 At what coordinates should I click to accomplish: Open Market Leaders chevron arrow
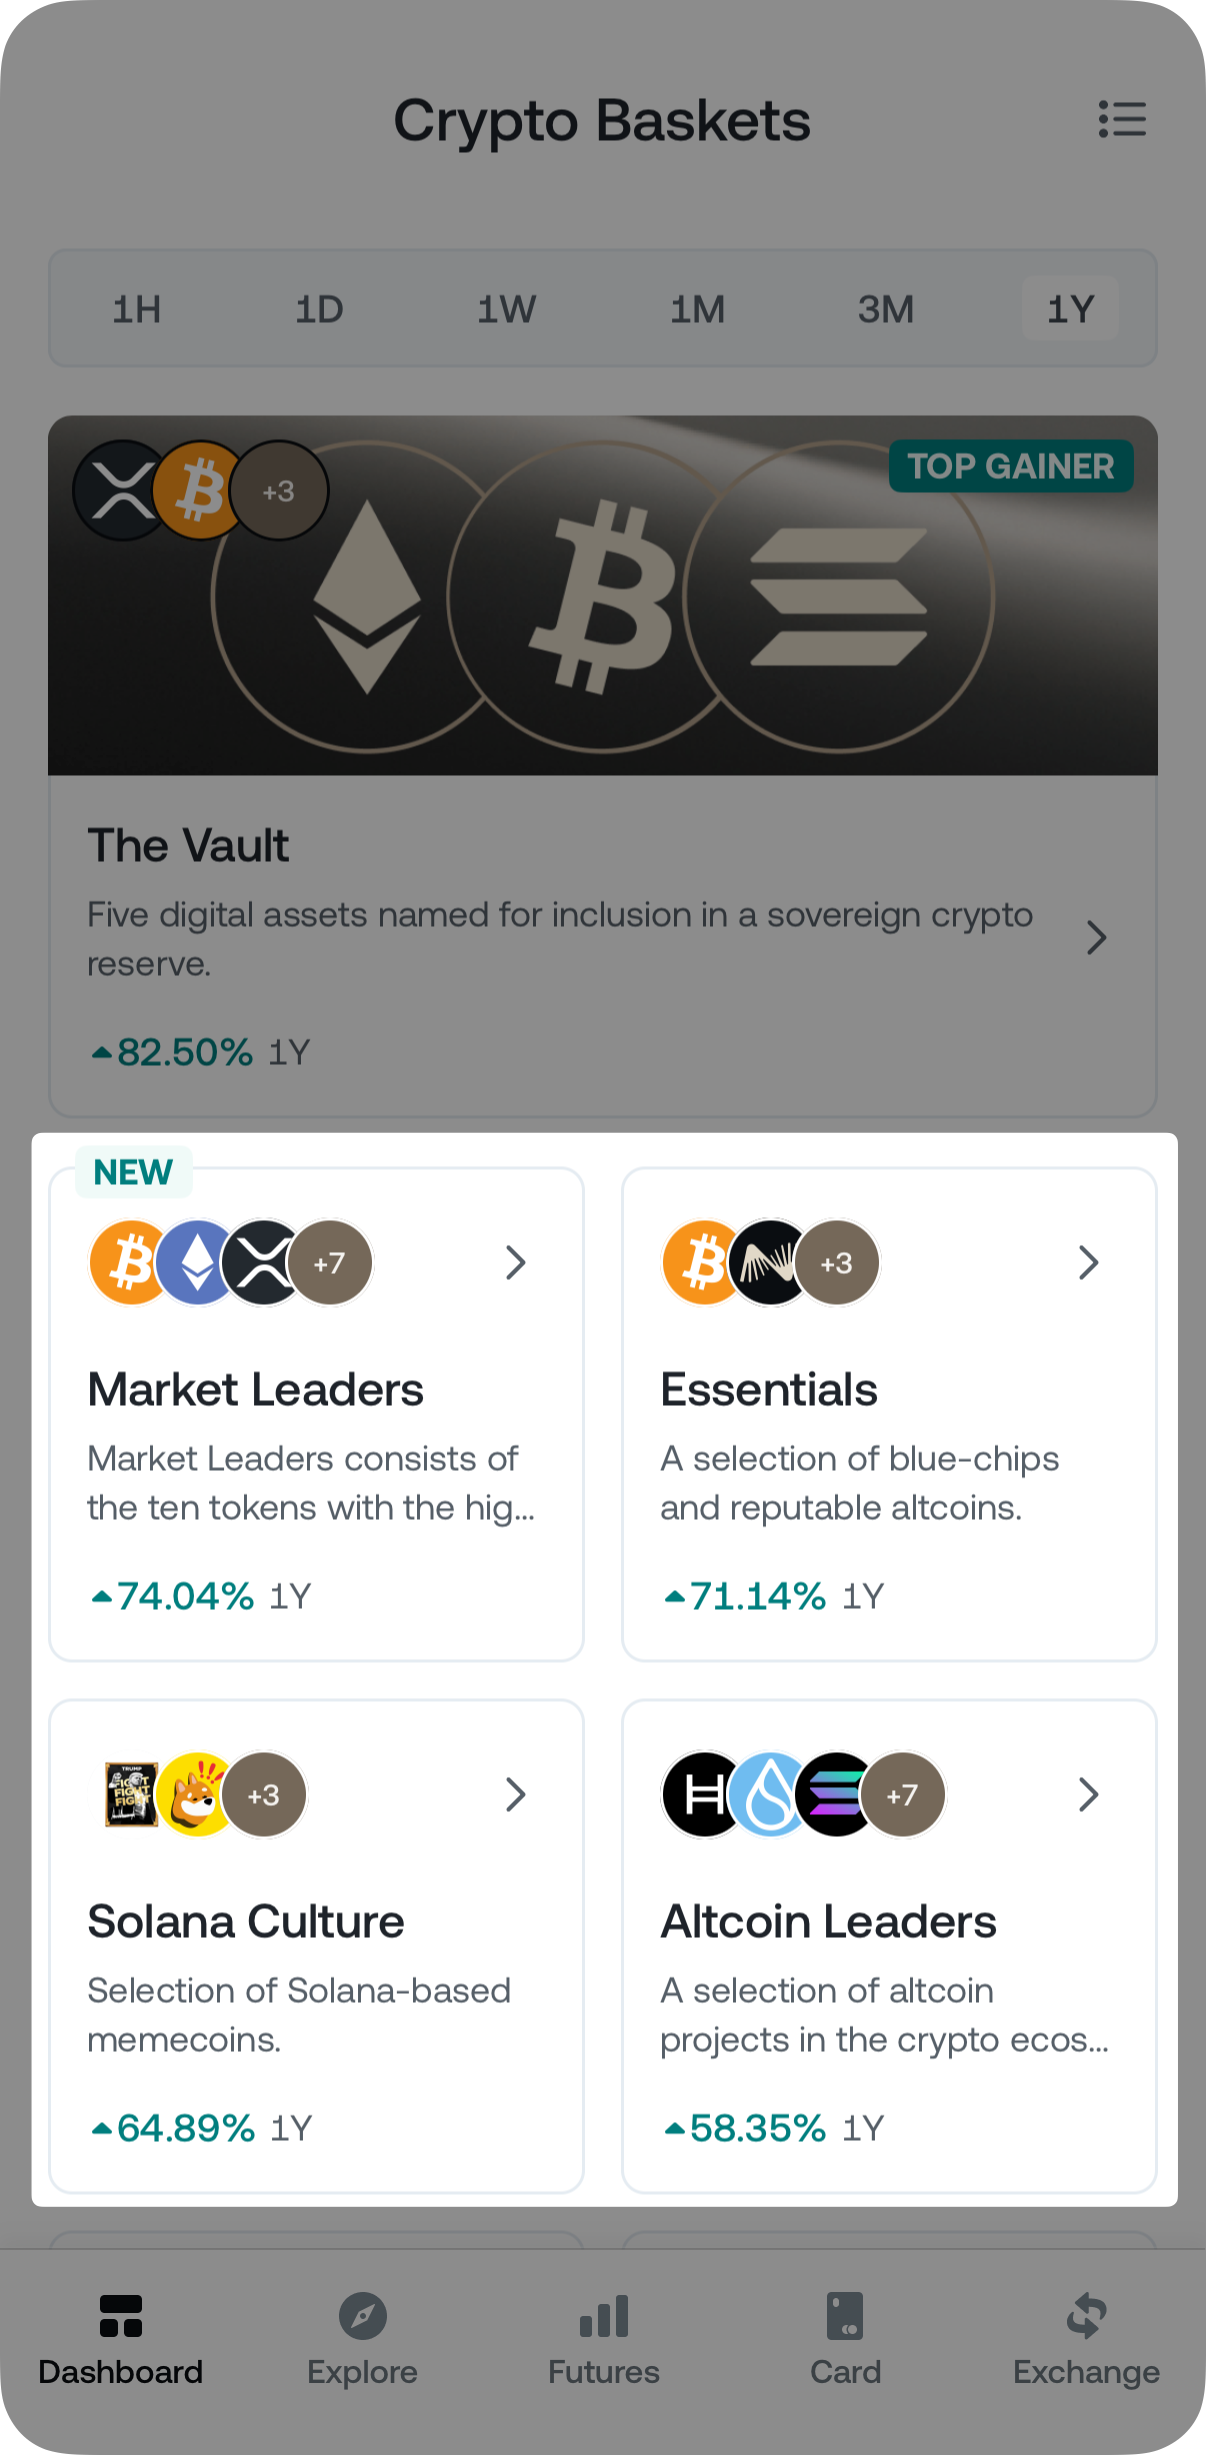pos(515,1263)
